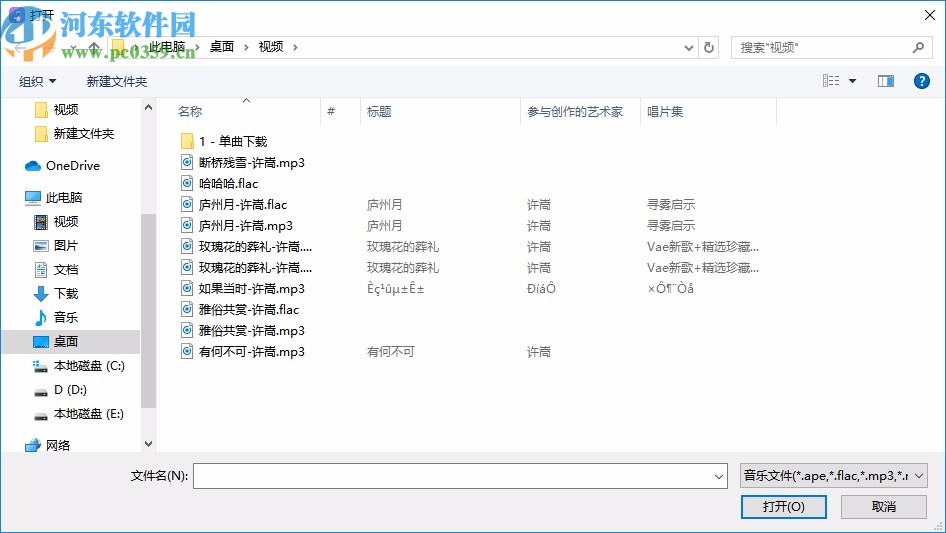Open OneDrive in the sidebar
Image resolution: width=946 pixels, height=533 pixels.
(72, 165)
